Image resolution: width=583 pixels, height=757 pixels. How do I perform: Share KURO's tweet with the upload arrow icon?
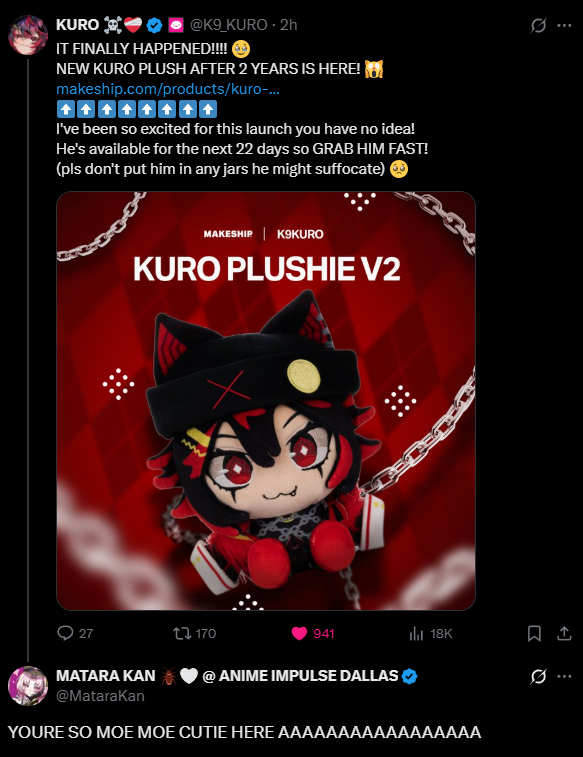pos(564,633)
